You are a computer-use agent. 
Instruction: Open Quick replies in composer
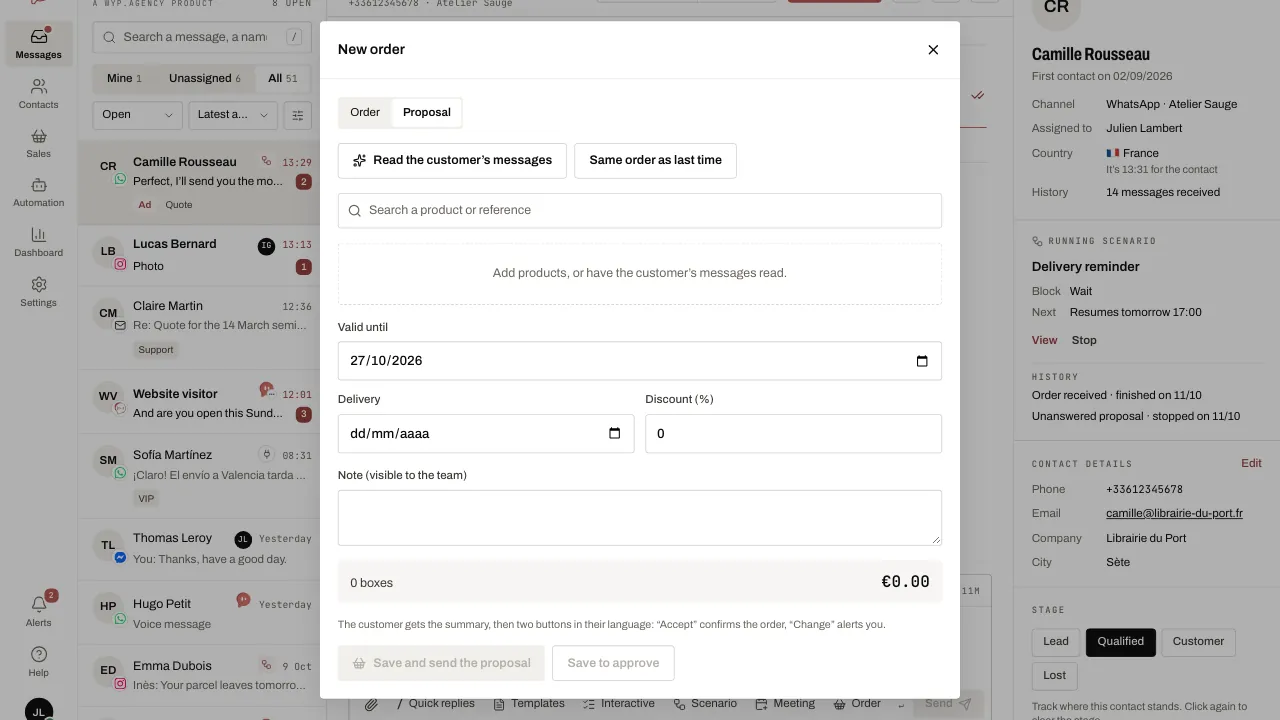pyautogui.click(x=435, y=704)
